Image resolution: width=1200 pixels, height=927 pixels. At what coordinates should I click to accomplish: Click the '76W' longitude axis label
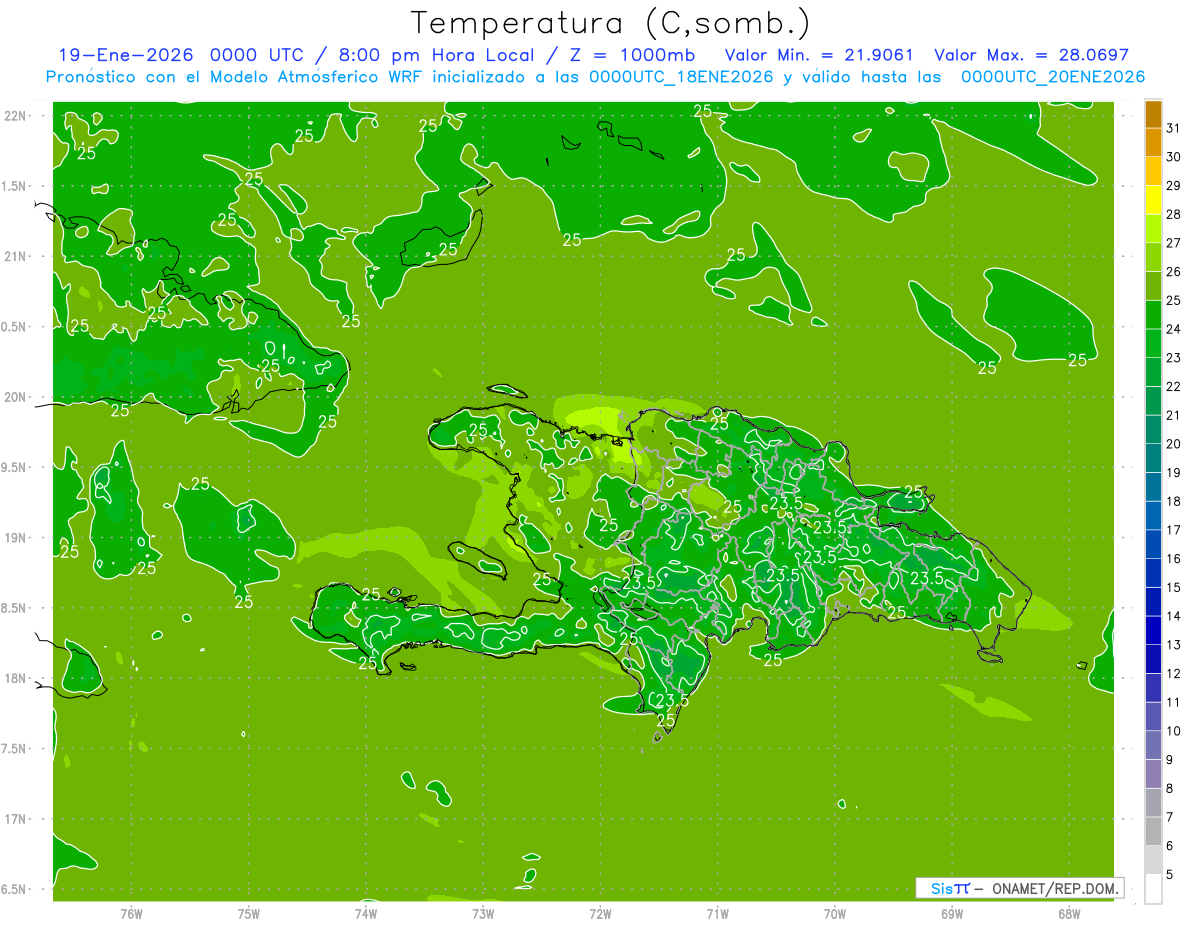[131, 913]
